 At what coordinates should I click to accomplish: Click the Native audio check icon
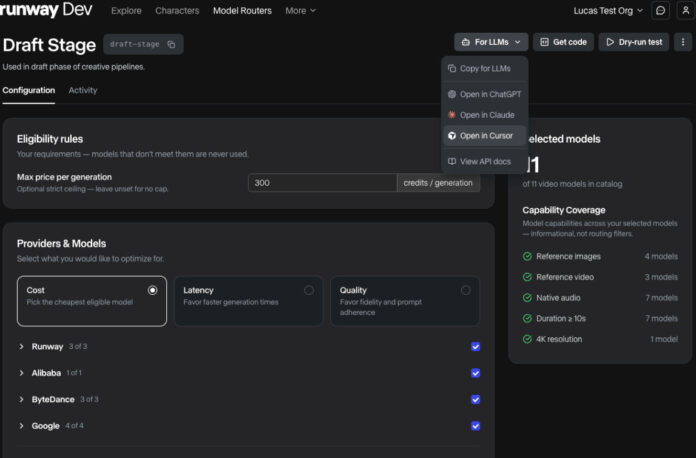click(x=527, y=298)
